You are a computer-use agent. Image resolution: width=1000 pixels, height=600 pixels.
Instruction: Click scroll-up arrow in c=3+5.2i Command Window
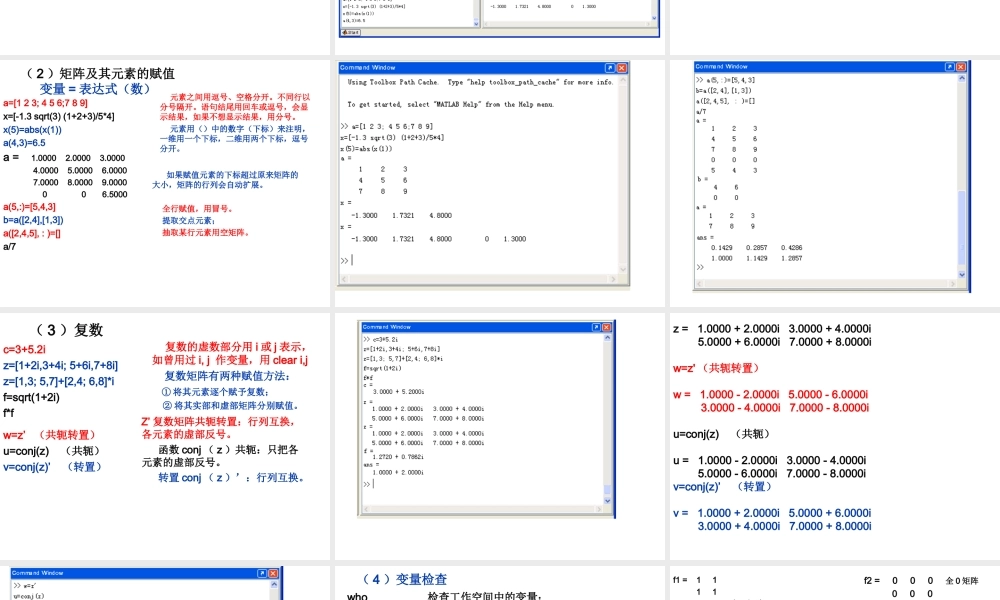point(607,338)
